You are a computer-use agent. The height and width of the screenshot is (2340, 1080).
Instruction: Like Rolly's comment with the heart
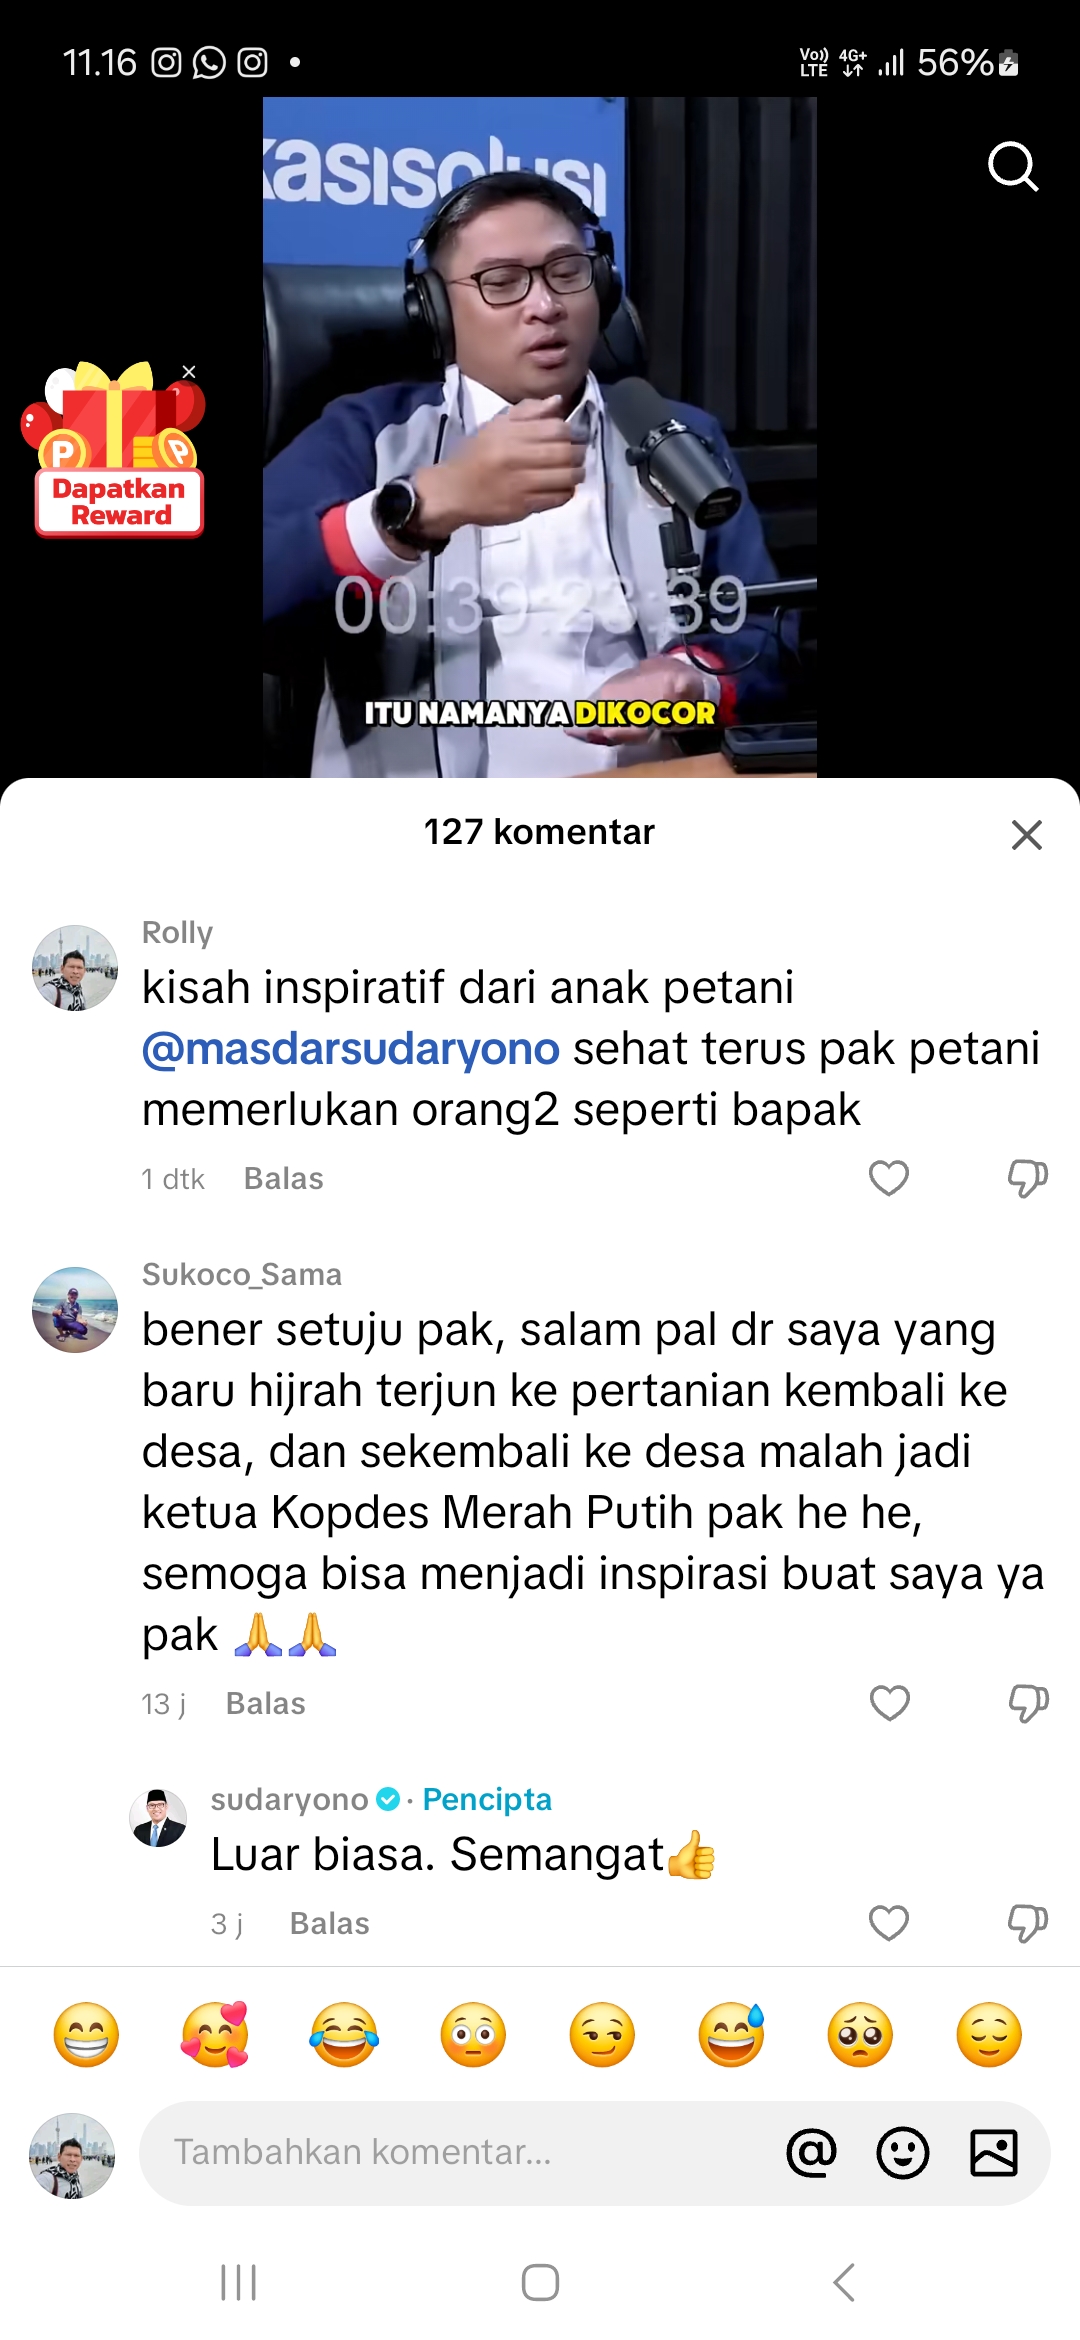(888, 1178)
